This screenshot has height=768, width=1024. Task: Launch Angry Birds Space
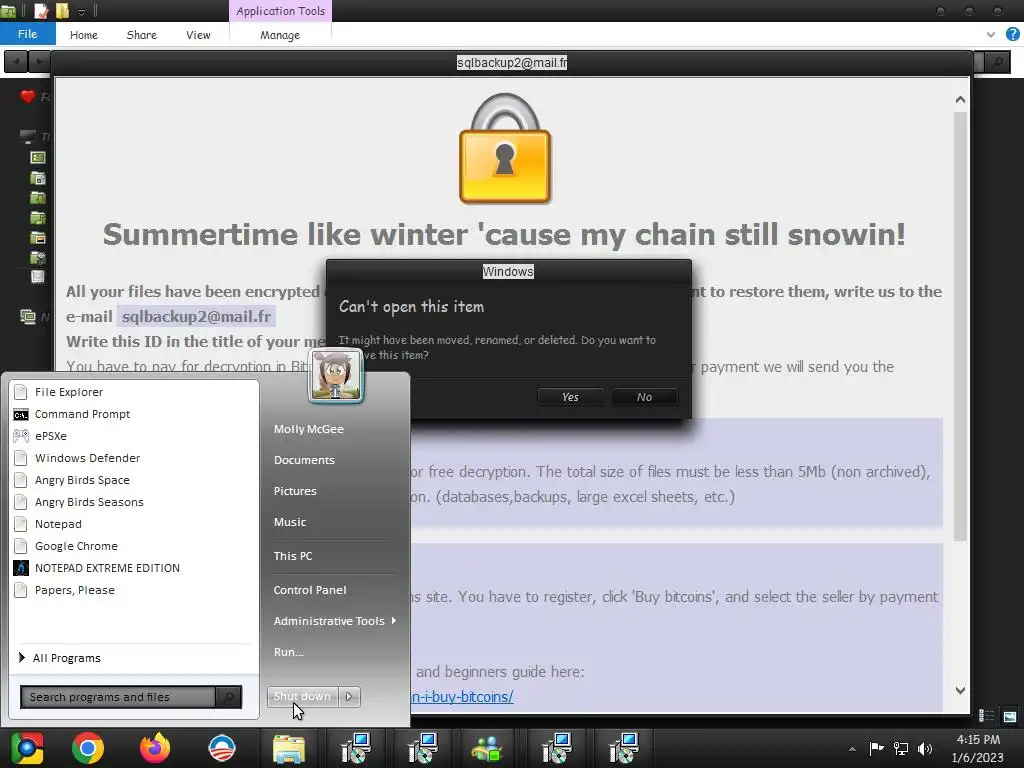coord(82,480)
